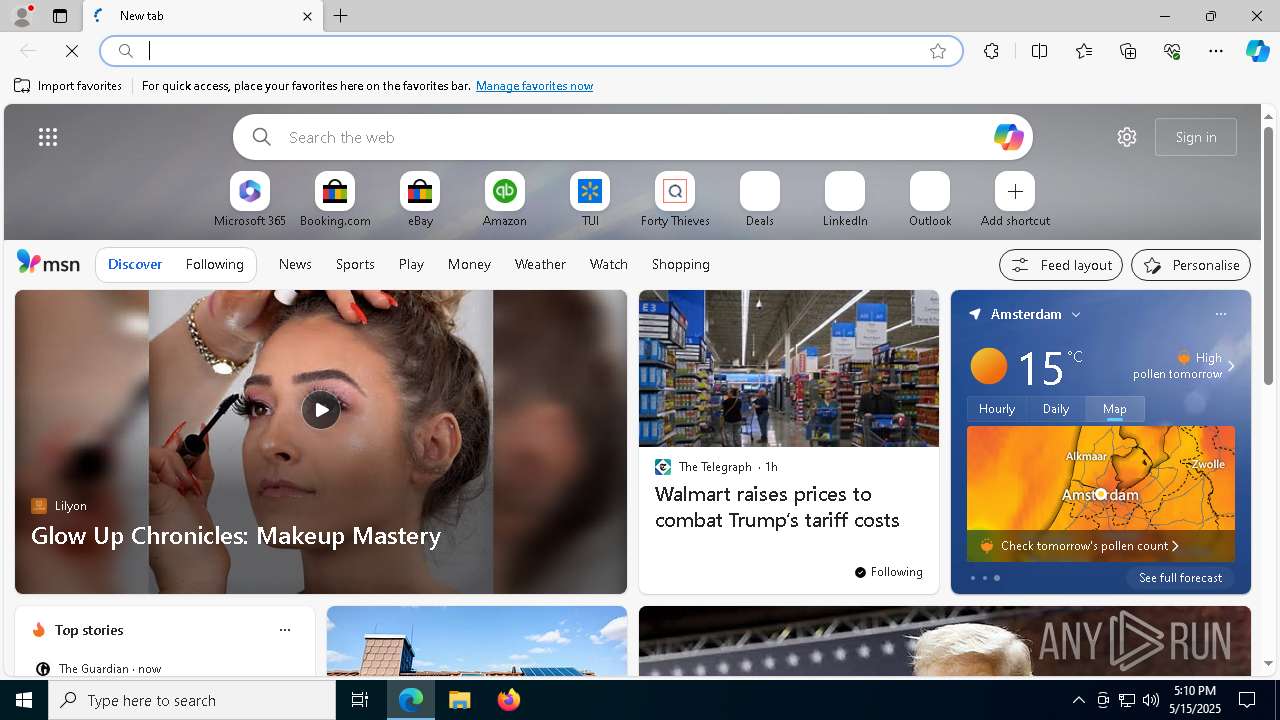1280x720 pixels.
Task: Switch to the Discover feed
Action: (135, 264)
